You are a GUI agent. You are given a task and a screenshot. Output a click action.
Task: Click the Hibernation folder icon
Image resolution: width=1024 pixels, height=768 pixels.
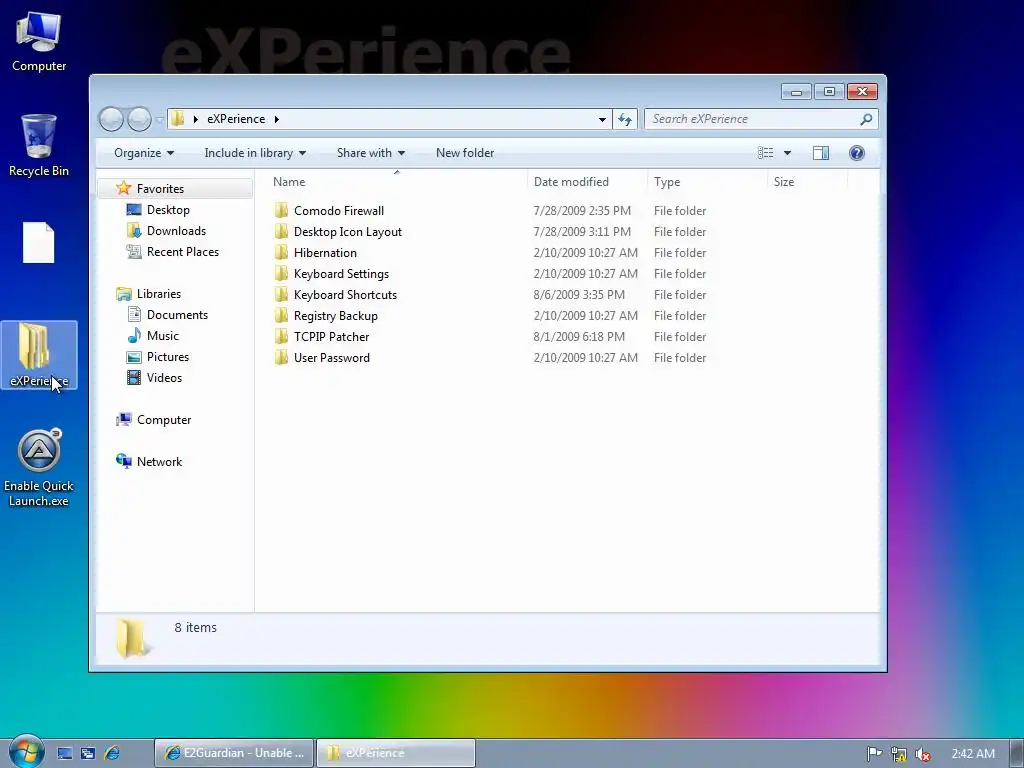[281, 252]
